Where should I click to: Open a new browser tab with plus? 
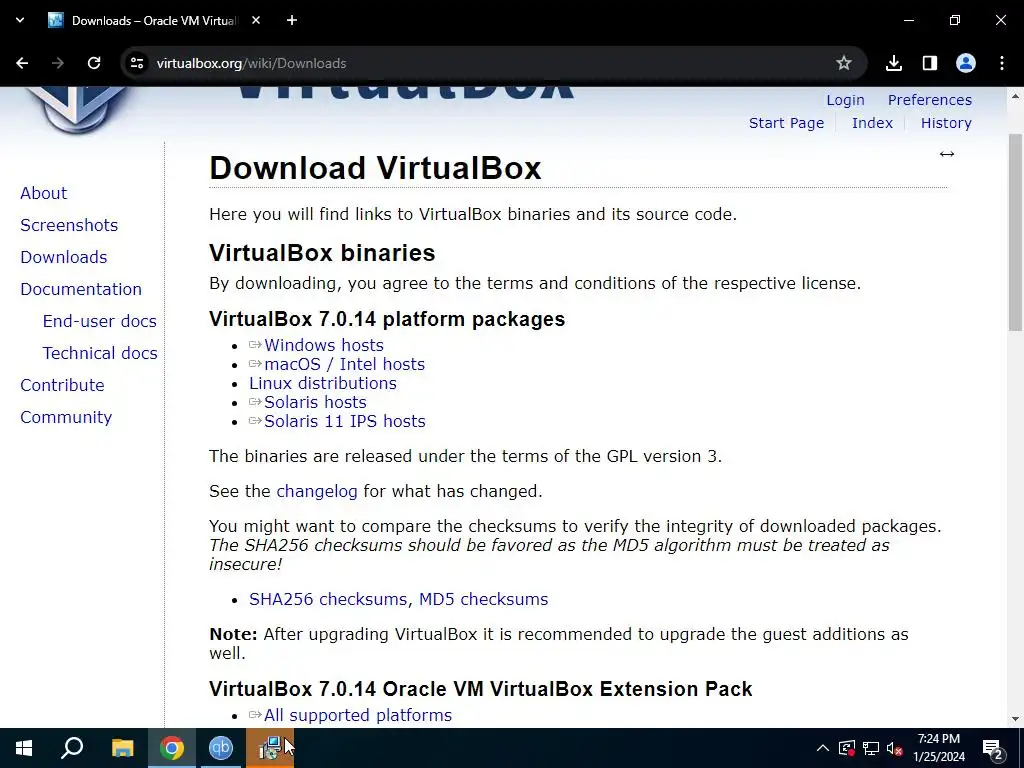point(292,20)
